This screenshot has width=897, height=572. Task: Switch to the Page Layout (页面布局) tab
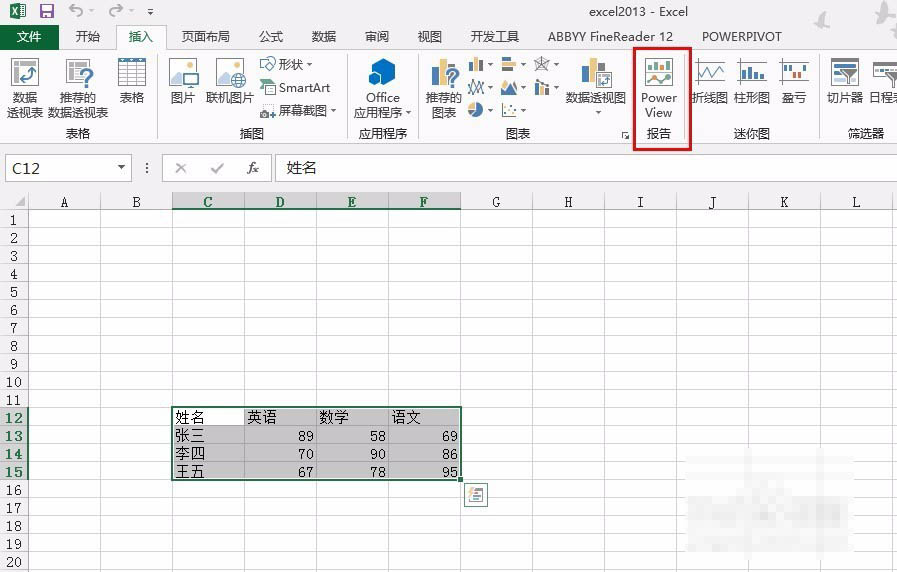pyautogui.click(x=205, y=37)
